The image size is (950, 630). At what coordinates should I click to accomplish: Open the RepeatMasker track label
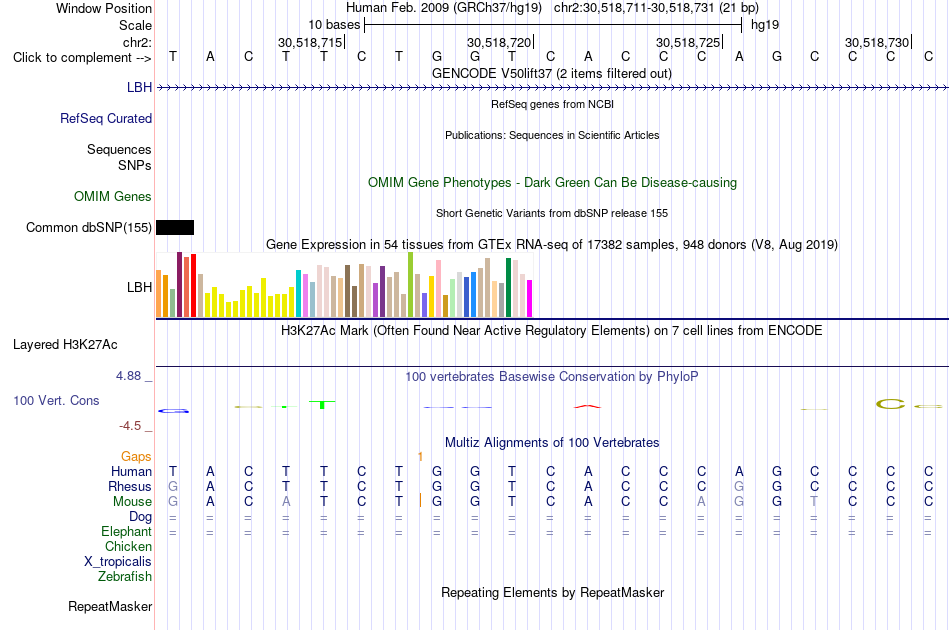tap(110, 606)
